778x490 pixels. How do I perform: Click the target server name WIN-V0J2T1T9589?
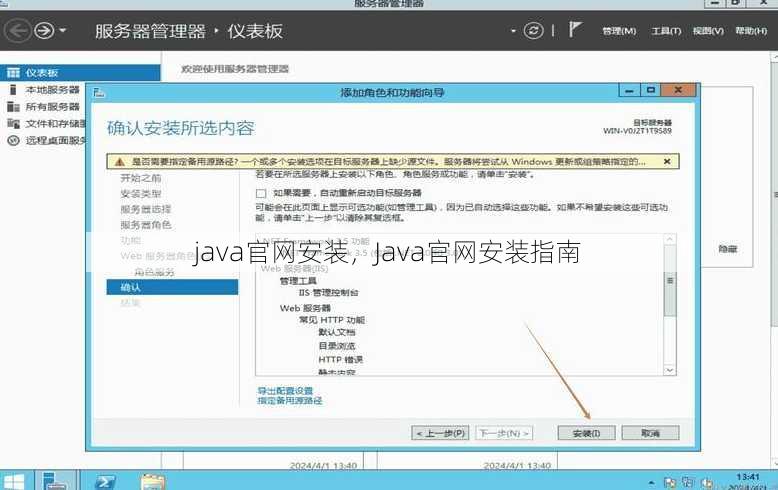coord(637,131)
